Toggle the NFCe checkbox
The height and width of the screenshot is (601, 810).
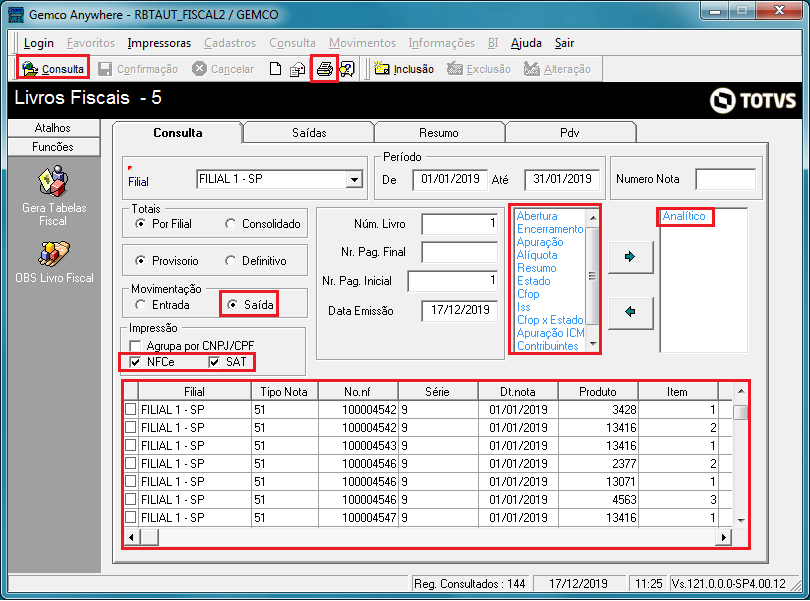[135, 362]
